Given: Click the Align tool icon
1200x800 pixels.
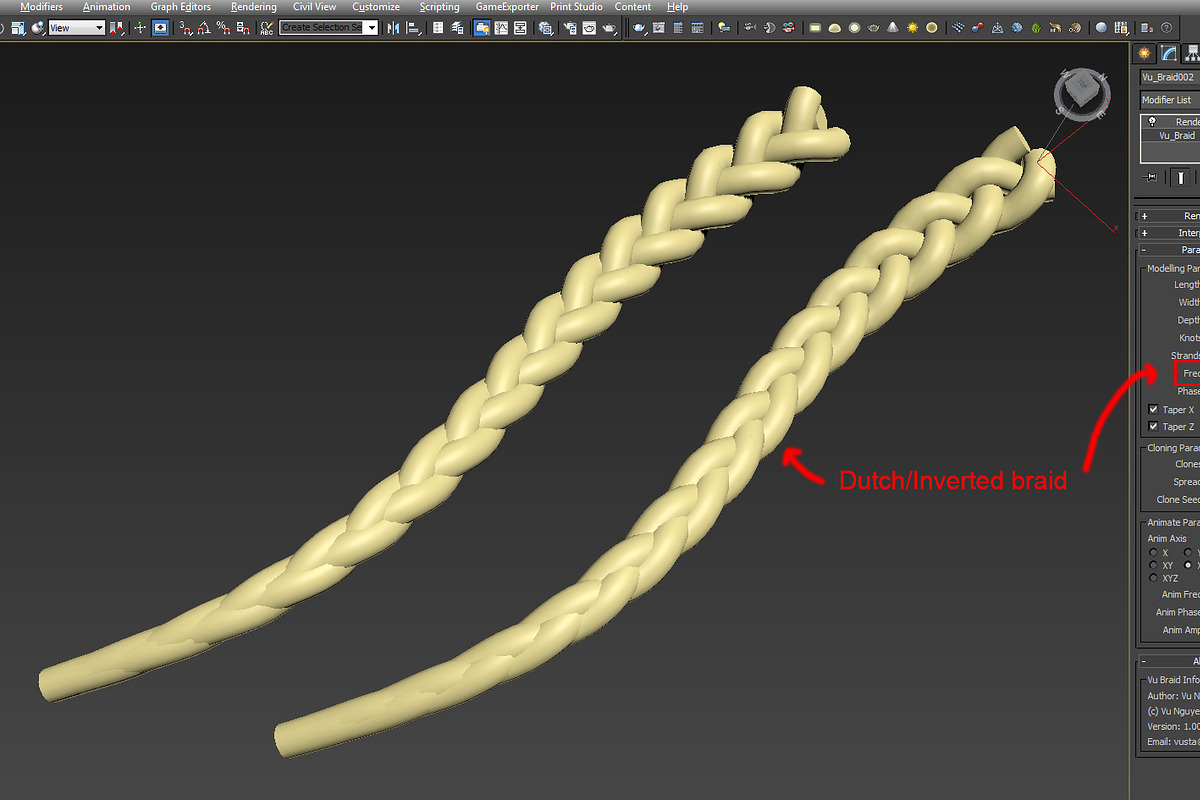Looking at the screenshot, I should click(x=412, y=28).
